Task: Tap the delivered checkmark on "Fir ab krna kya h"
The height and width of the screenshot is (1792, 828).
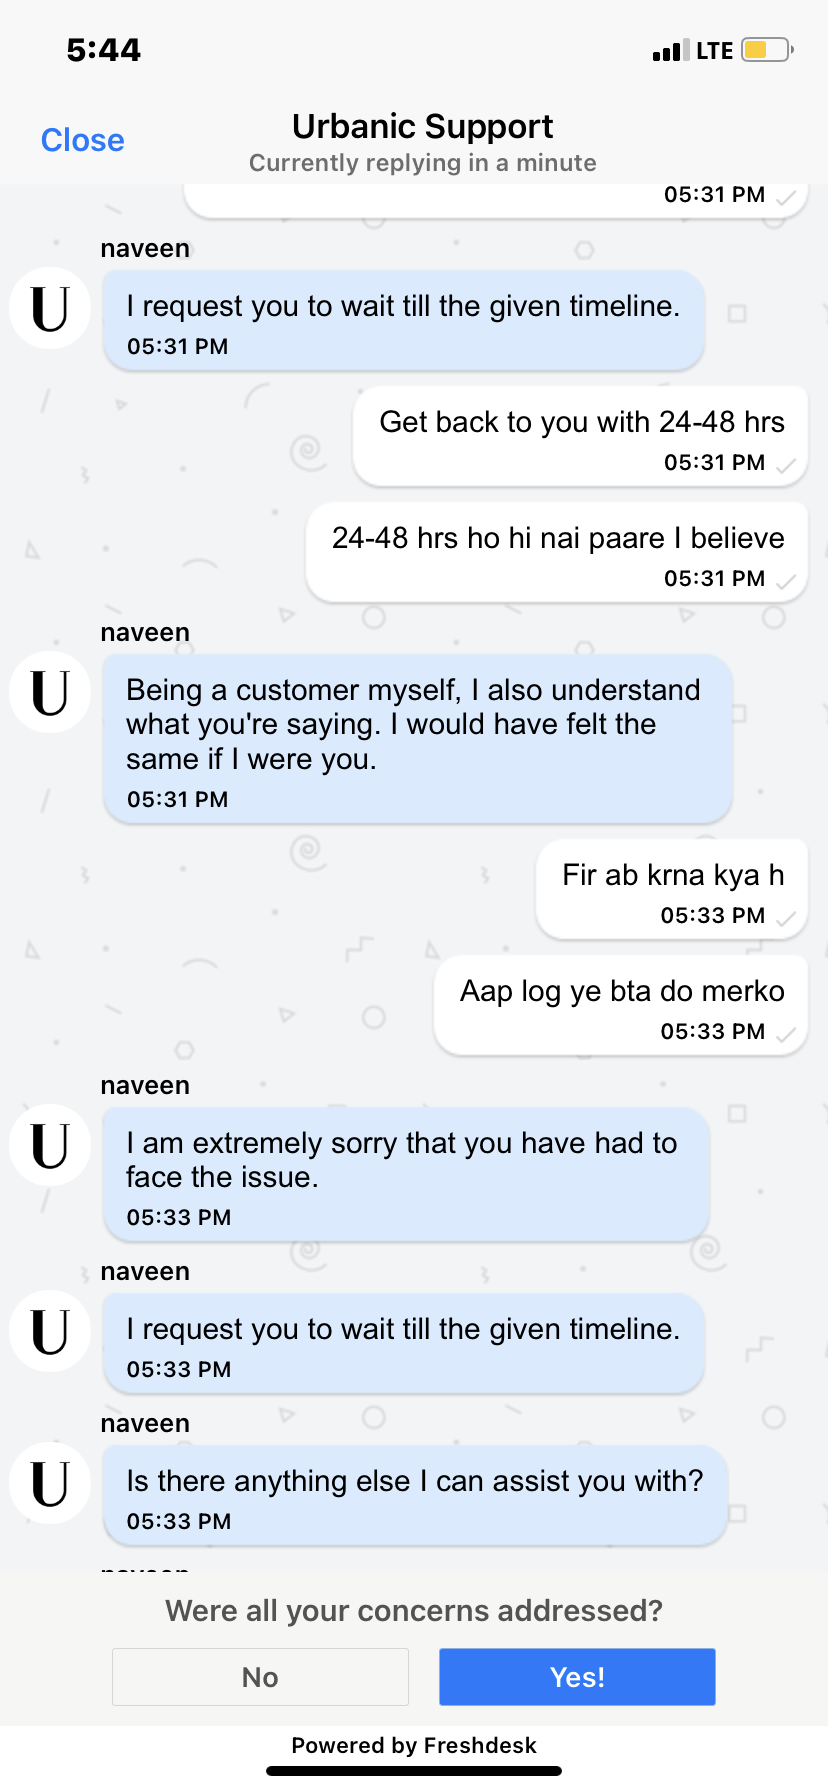Action: [x=786, y=918]
